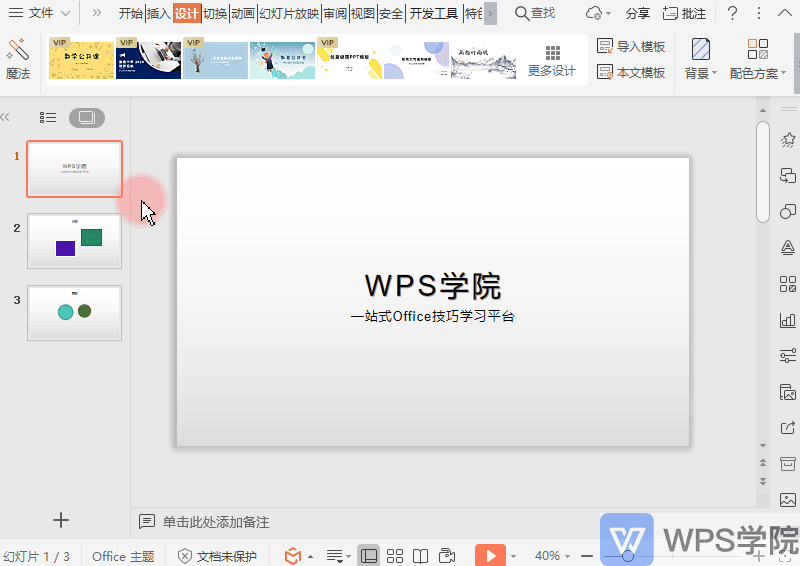Click the 分享 share button

(x=638, y=13)
